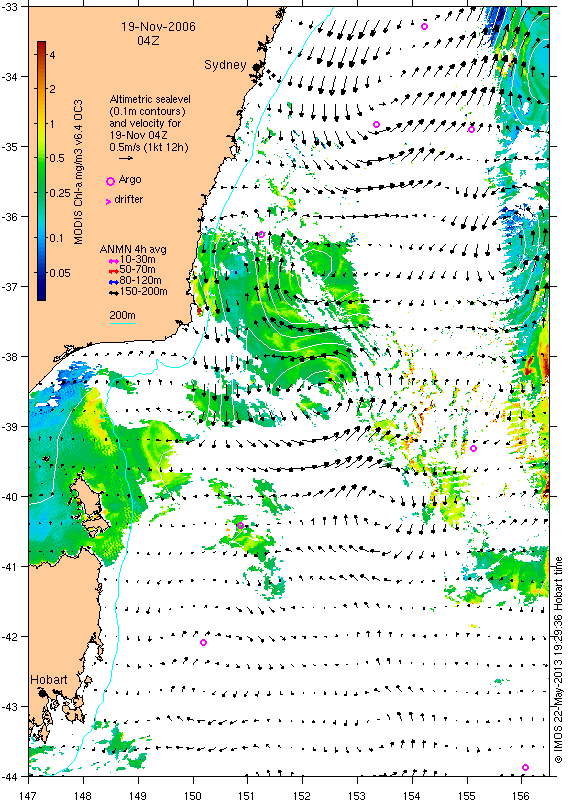Click the '10-30m' depth label

pos(138,260)
